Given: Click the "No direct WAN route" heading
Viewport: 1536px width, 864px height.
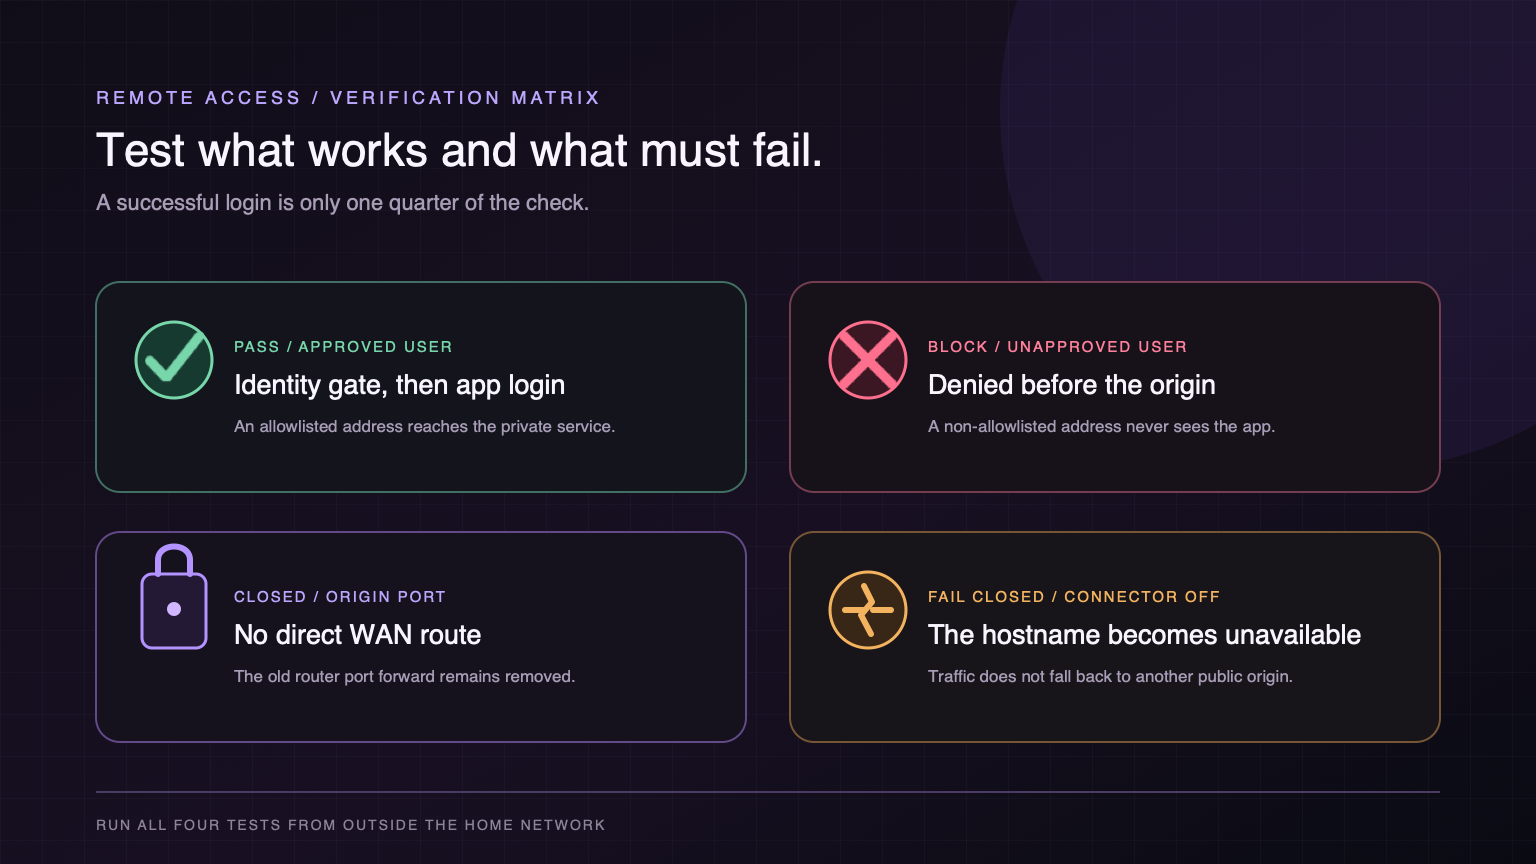Looking at the screenshot, I should pos(357,635).
